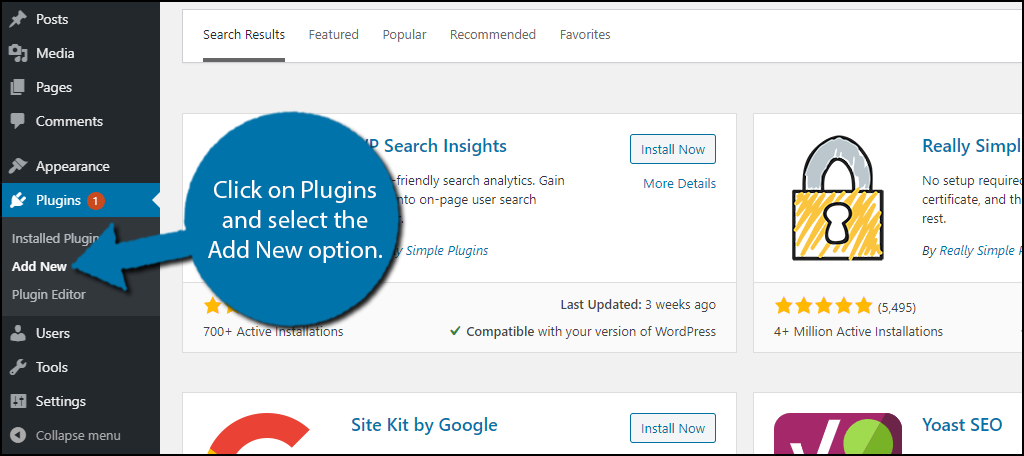1024x456 pixels.
Task: View More Details for WP Search Insights
Action: (679, 184)
